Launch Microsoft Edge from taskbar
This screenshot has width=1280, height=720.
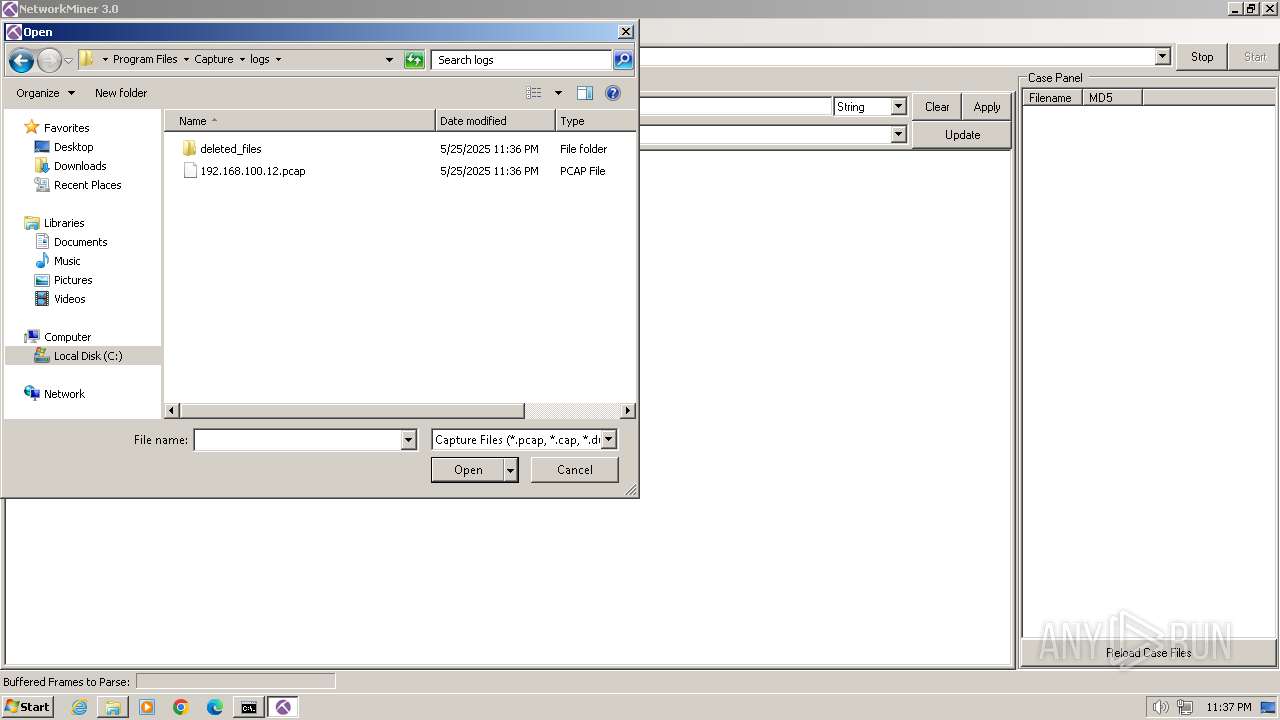point(215,707)
